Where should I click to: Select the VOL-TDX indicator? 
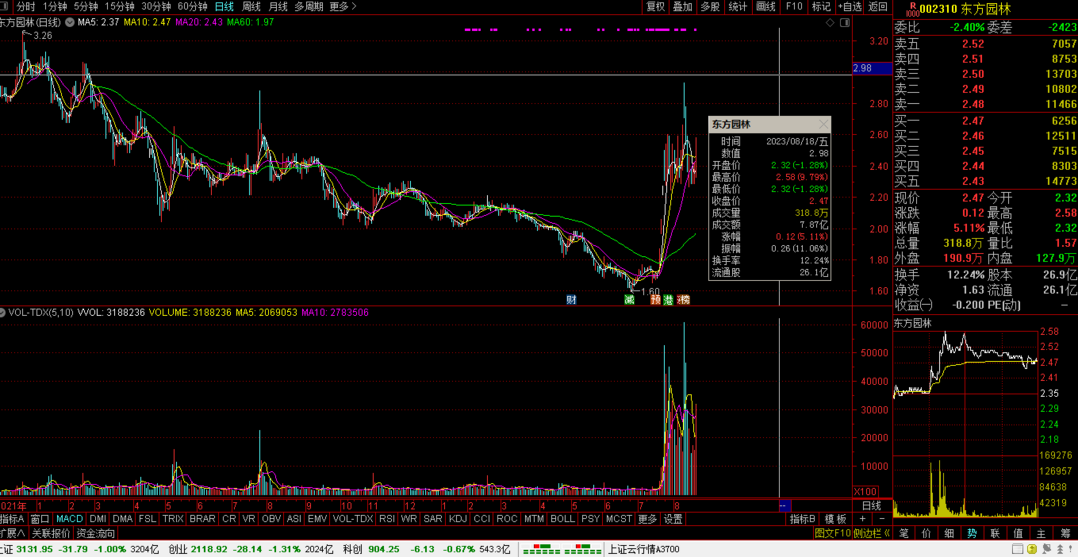click(353, 519)
